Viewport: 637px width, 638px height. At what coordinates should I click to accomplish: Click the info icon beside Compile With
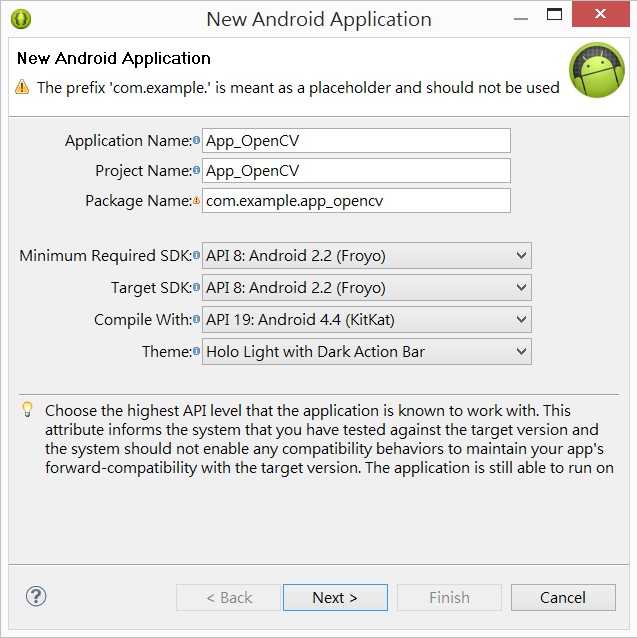(x=196, y=319)
